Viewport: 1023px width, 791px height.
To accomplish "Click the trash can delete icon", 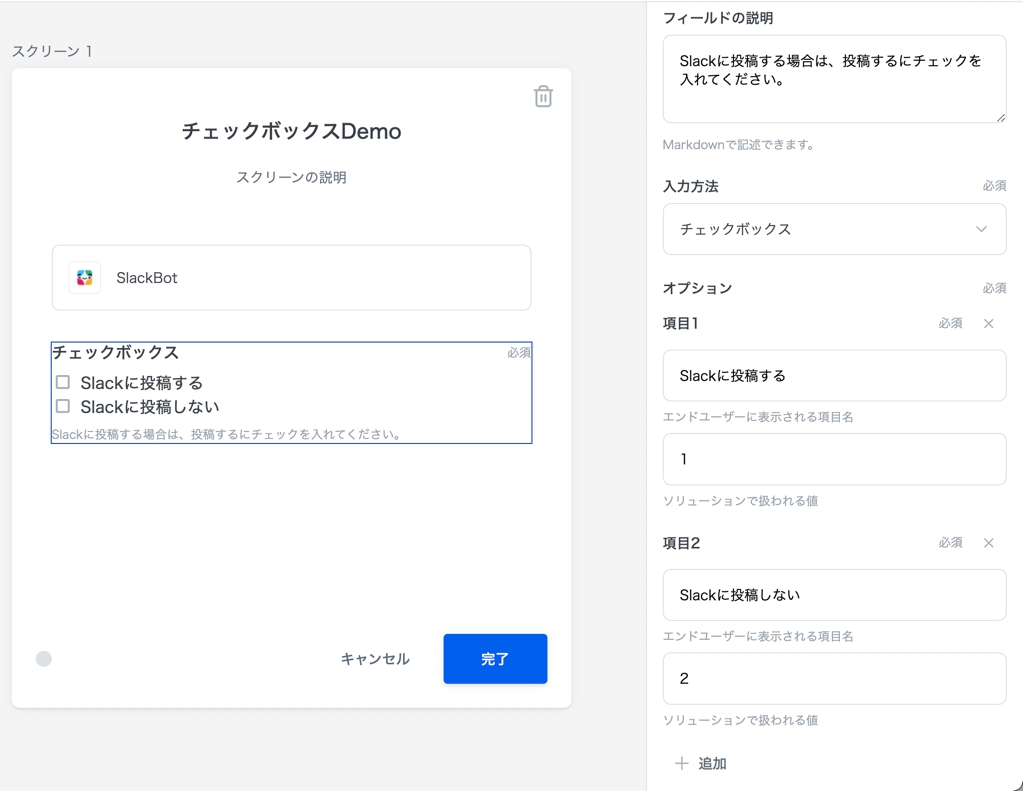I will click(x=543, y=96).
